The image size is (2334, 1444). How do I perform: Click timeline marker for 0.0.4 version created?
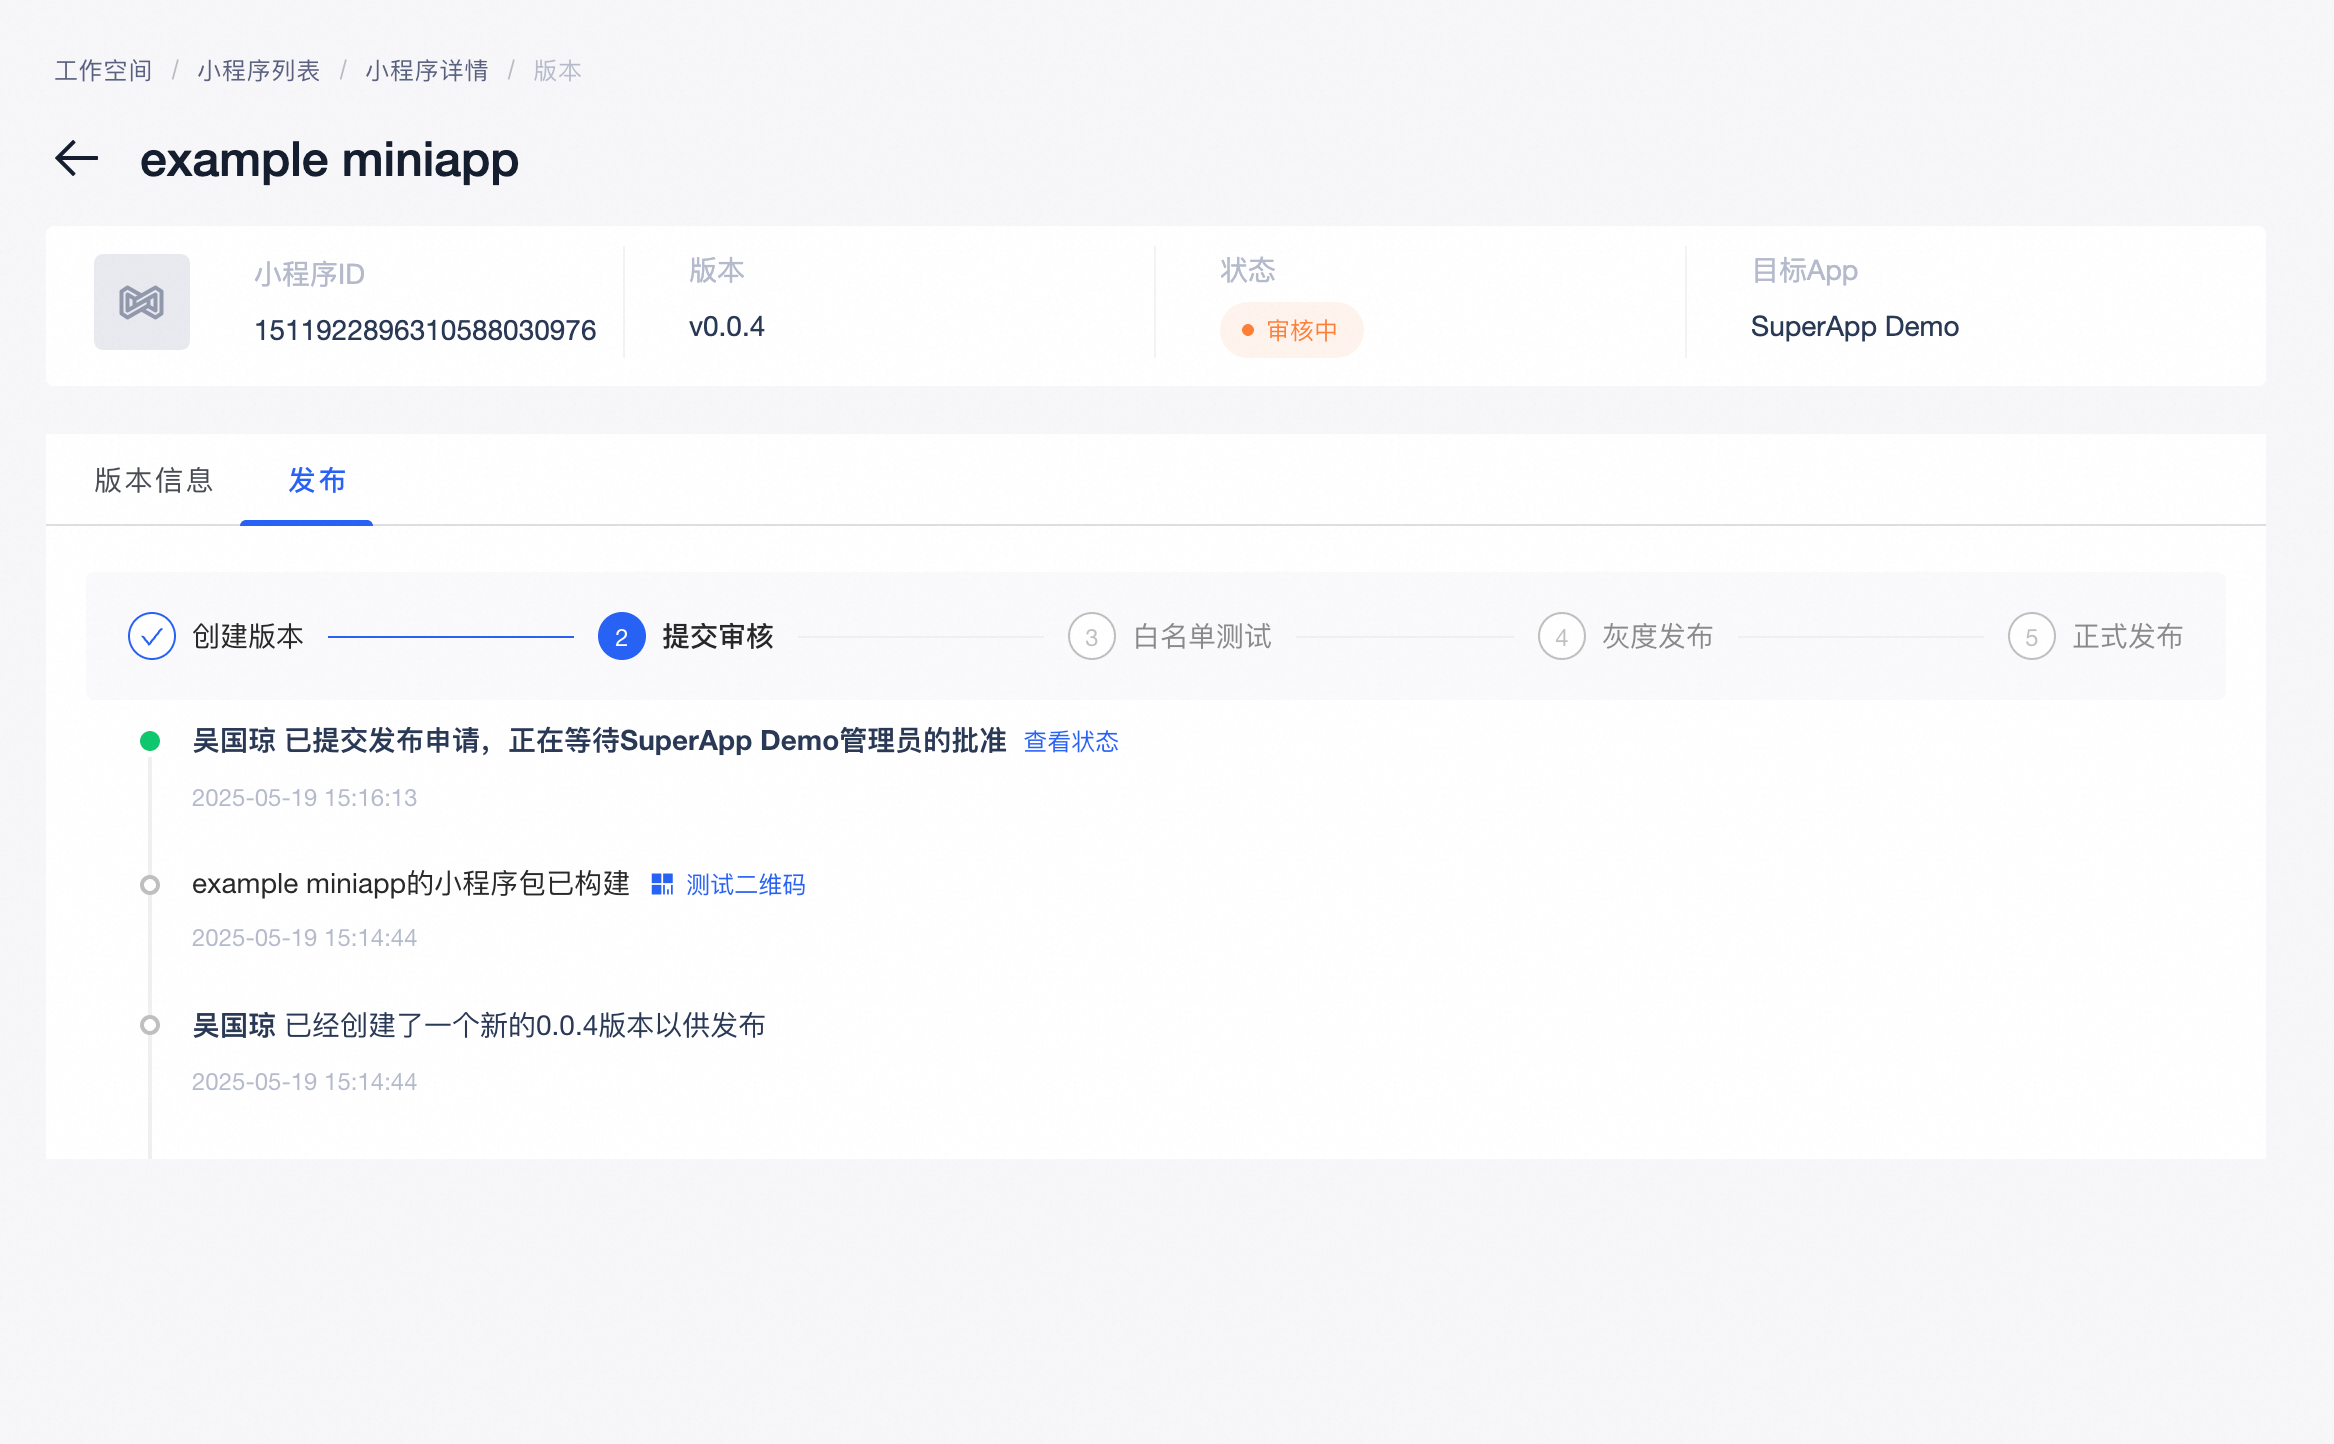pyautogui.click(x=150, y=1025)
